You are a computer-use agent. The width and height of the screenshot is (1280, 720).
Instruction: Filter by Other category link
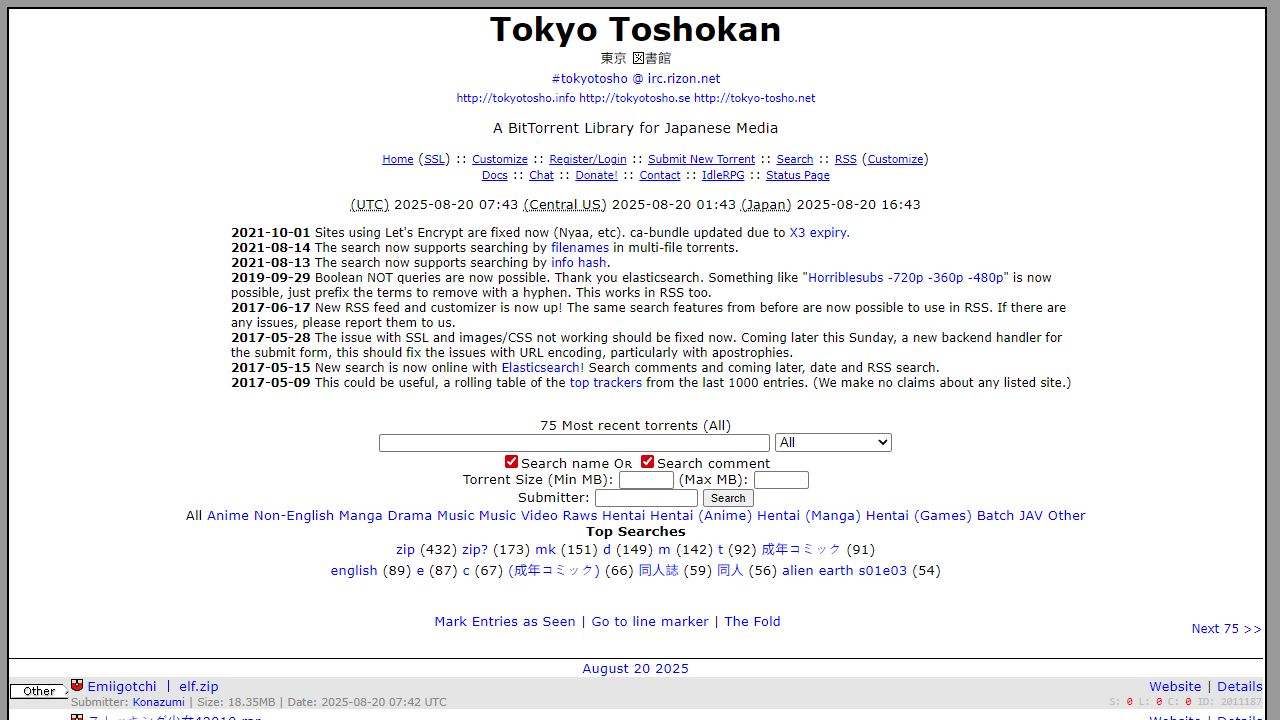tap(1067, 516)
